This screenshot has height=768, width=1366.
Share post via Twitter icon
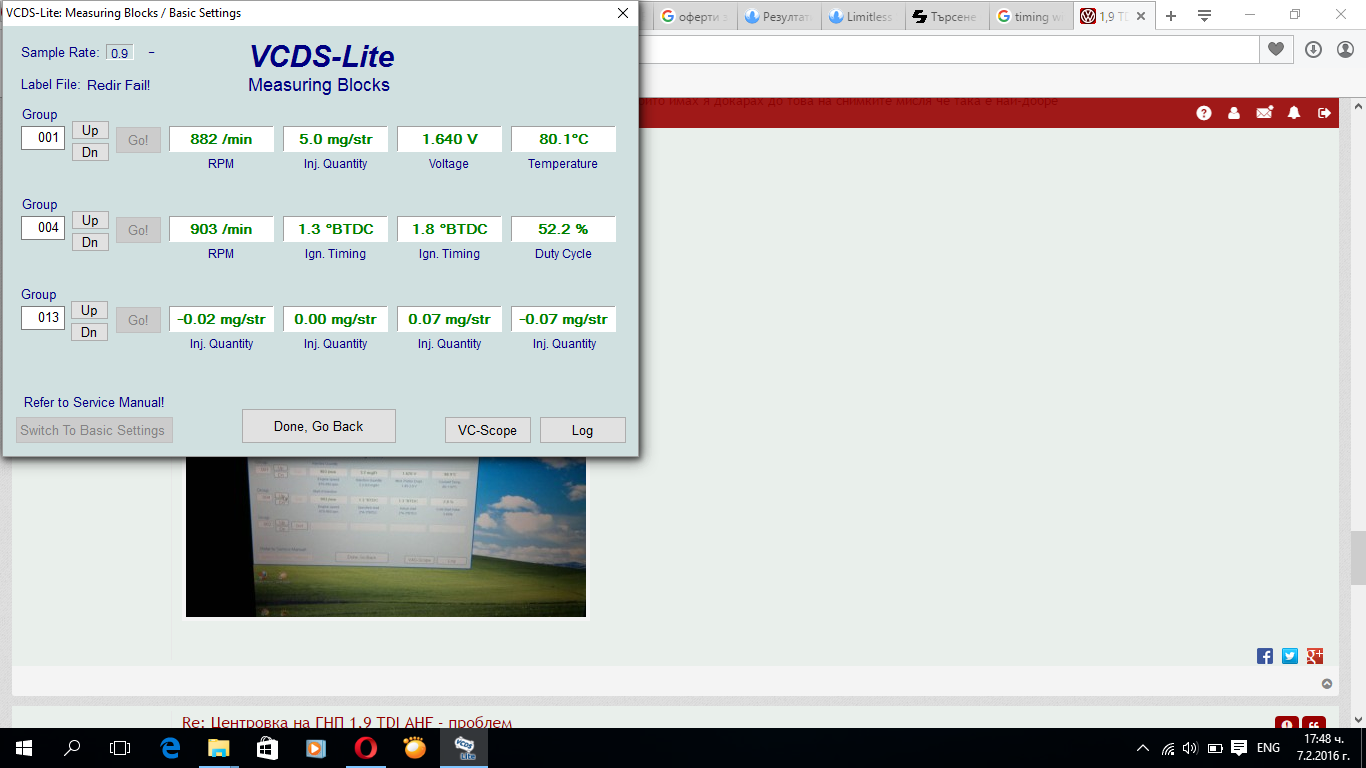(1290, 656)
